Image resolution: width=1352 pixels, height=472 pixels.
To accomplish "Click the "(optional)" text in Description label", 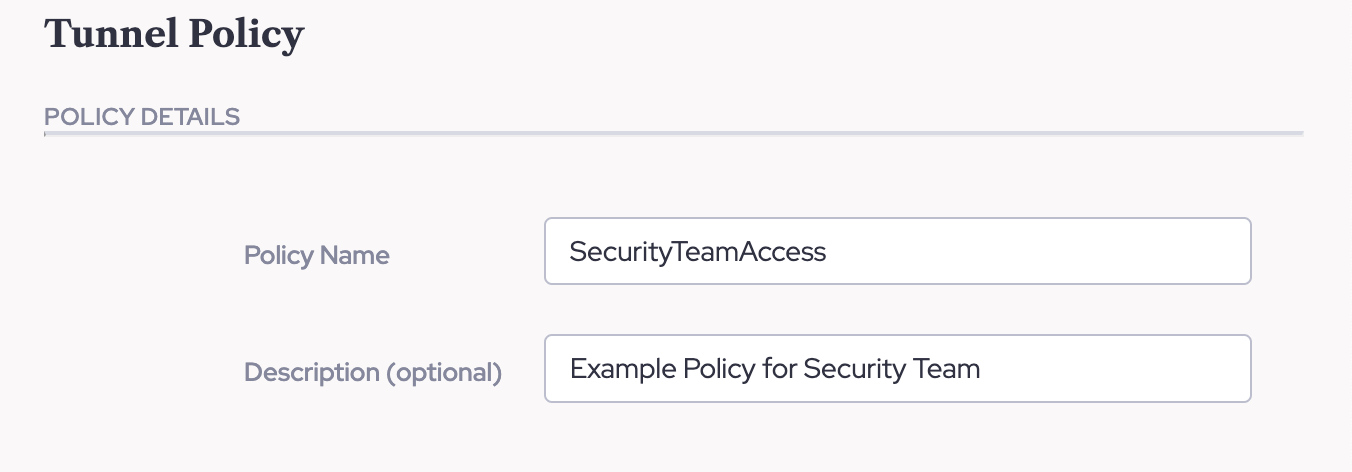I will click(443, 373).
